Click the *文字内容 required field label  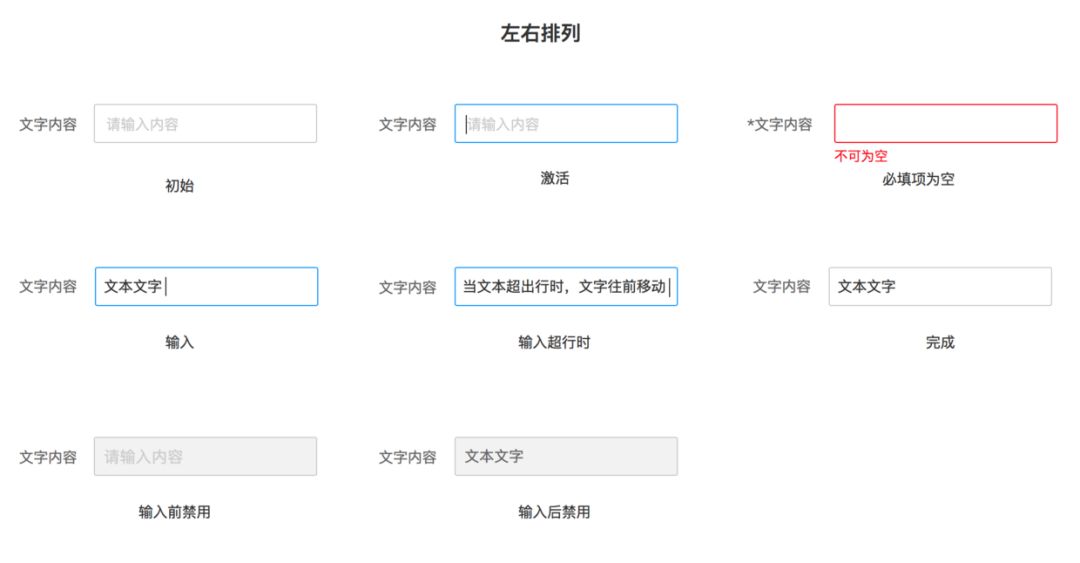click(x=780, y=125)
